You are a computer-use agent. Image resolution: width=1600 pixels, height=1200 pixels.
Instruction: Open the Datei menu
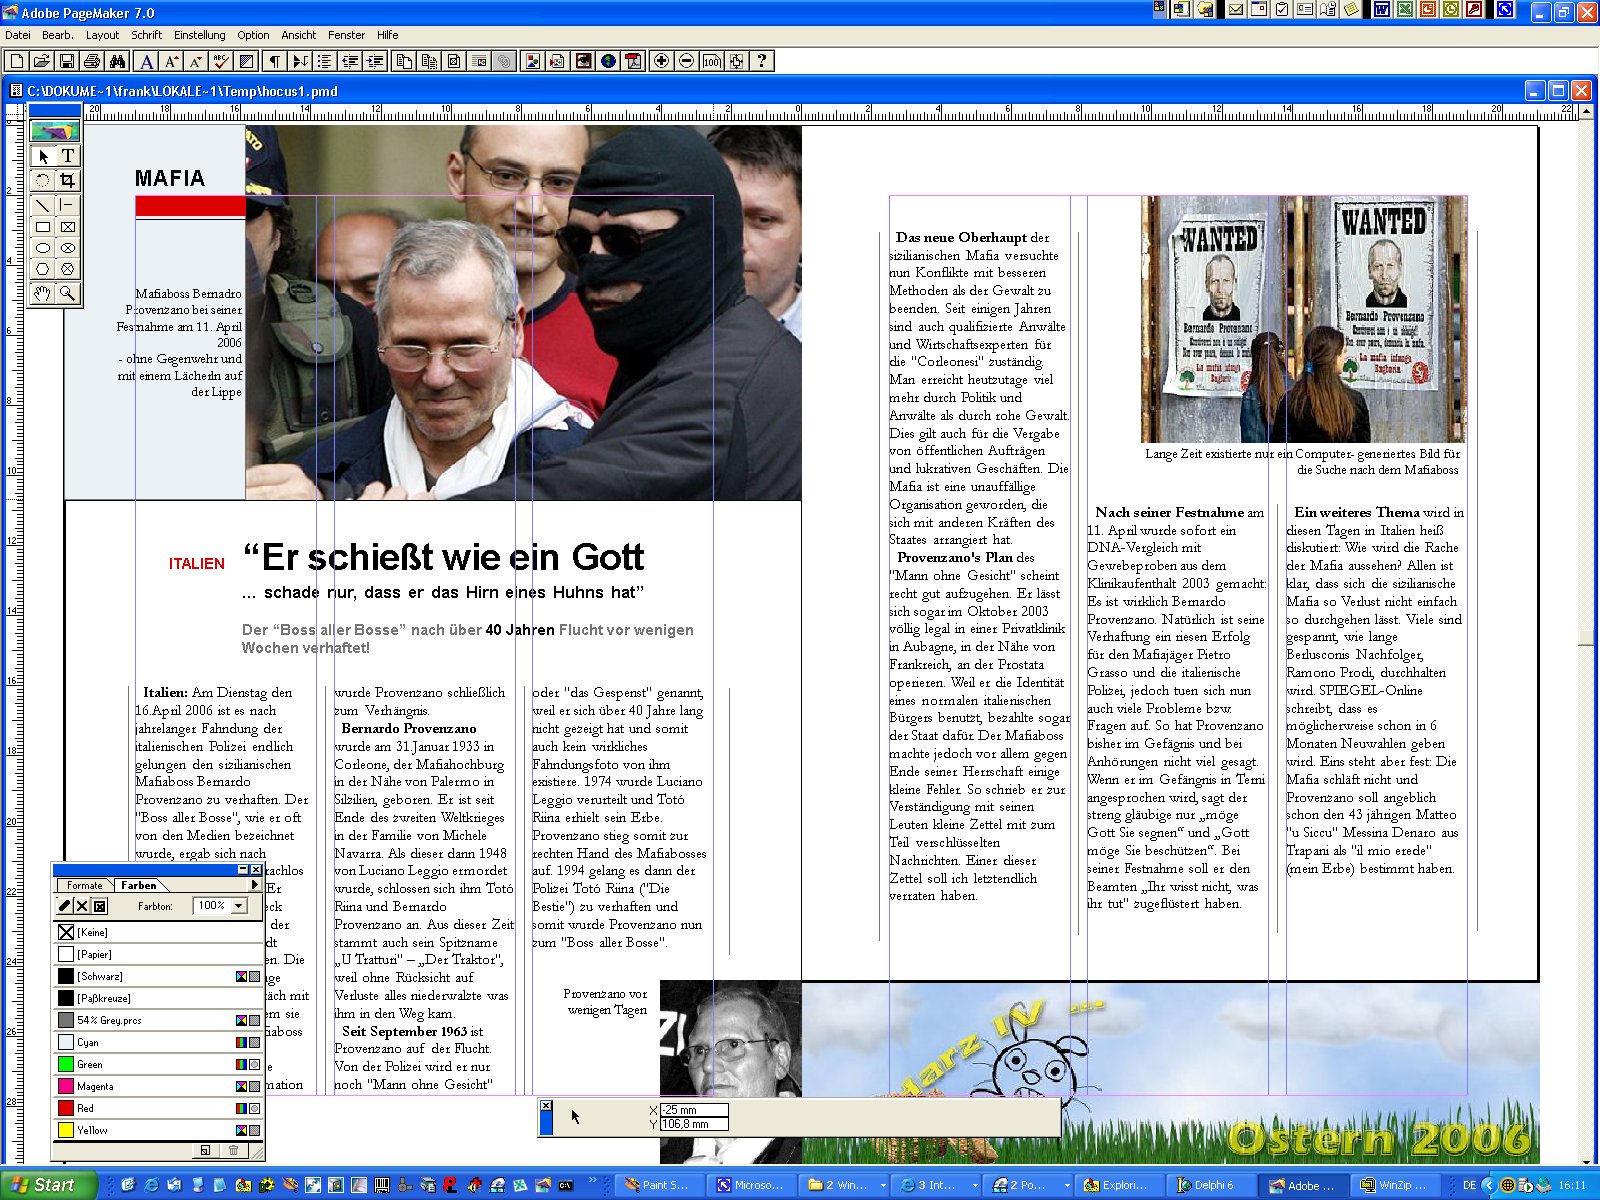point(18,35)
